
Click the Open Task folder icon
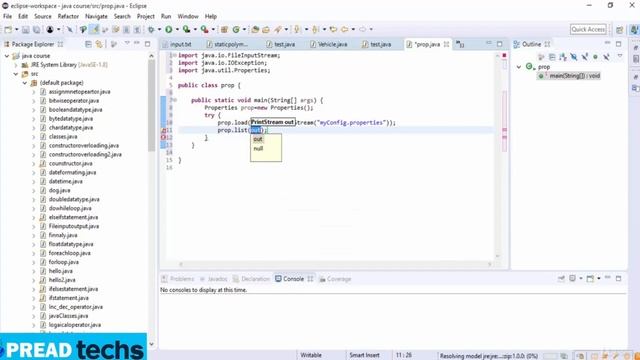coord(266,29)
